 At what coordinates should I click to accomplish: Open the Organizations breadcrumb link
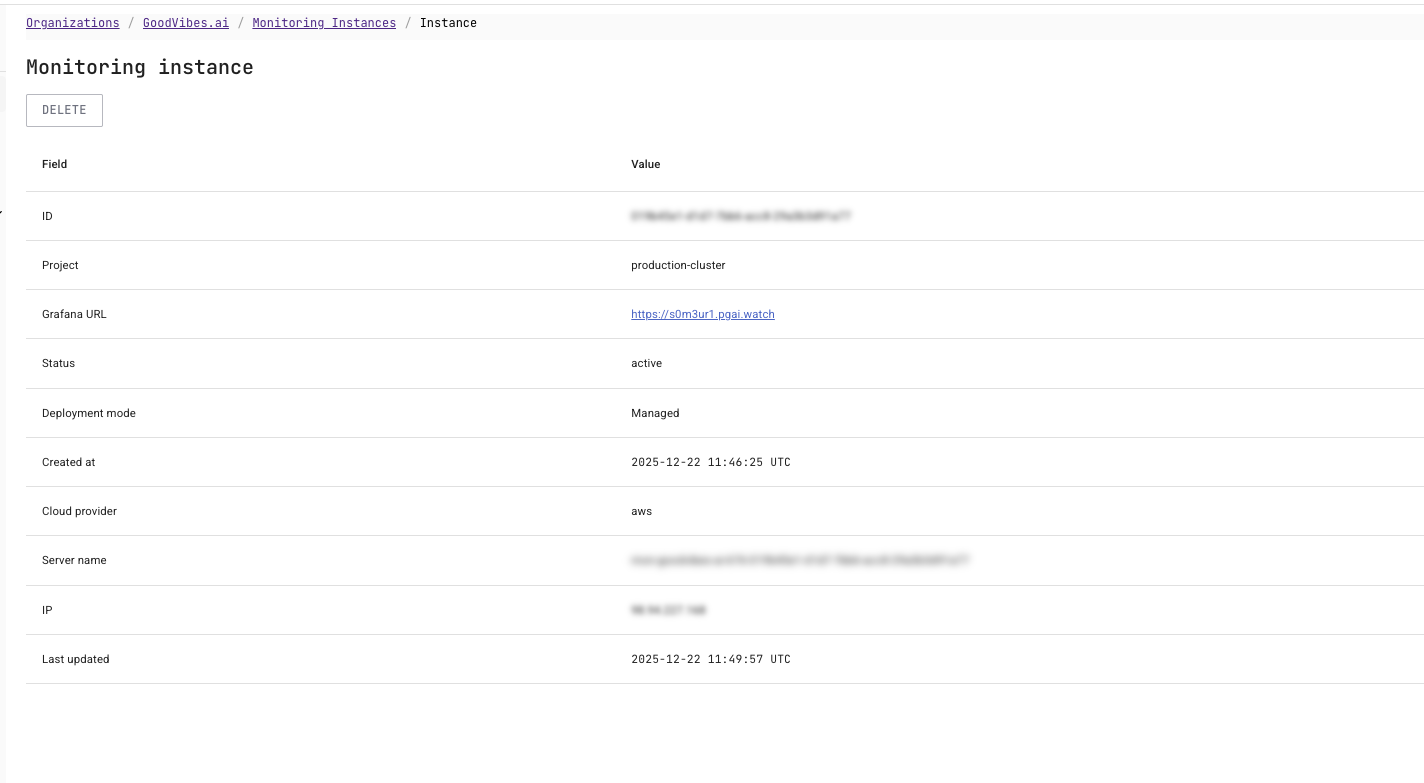coord(72,22)
